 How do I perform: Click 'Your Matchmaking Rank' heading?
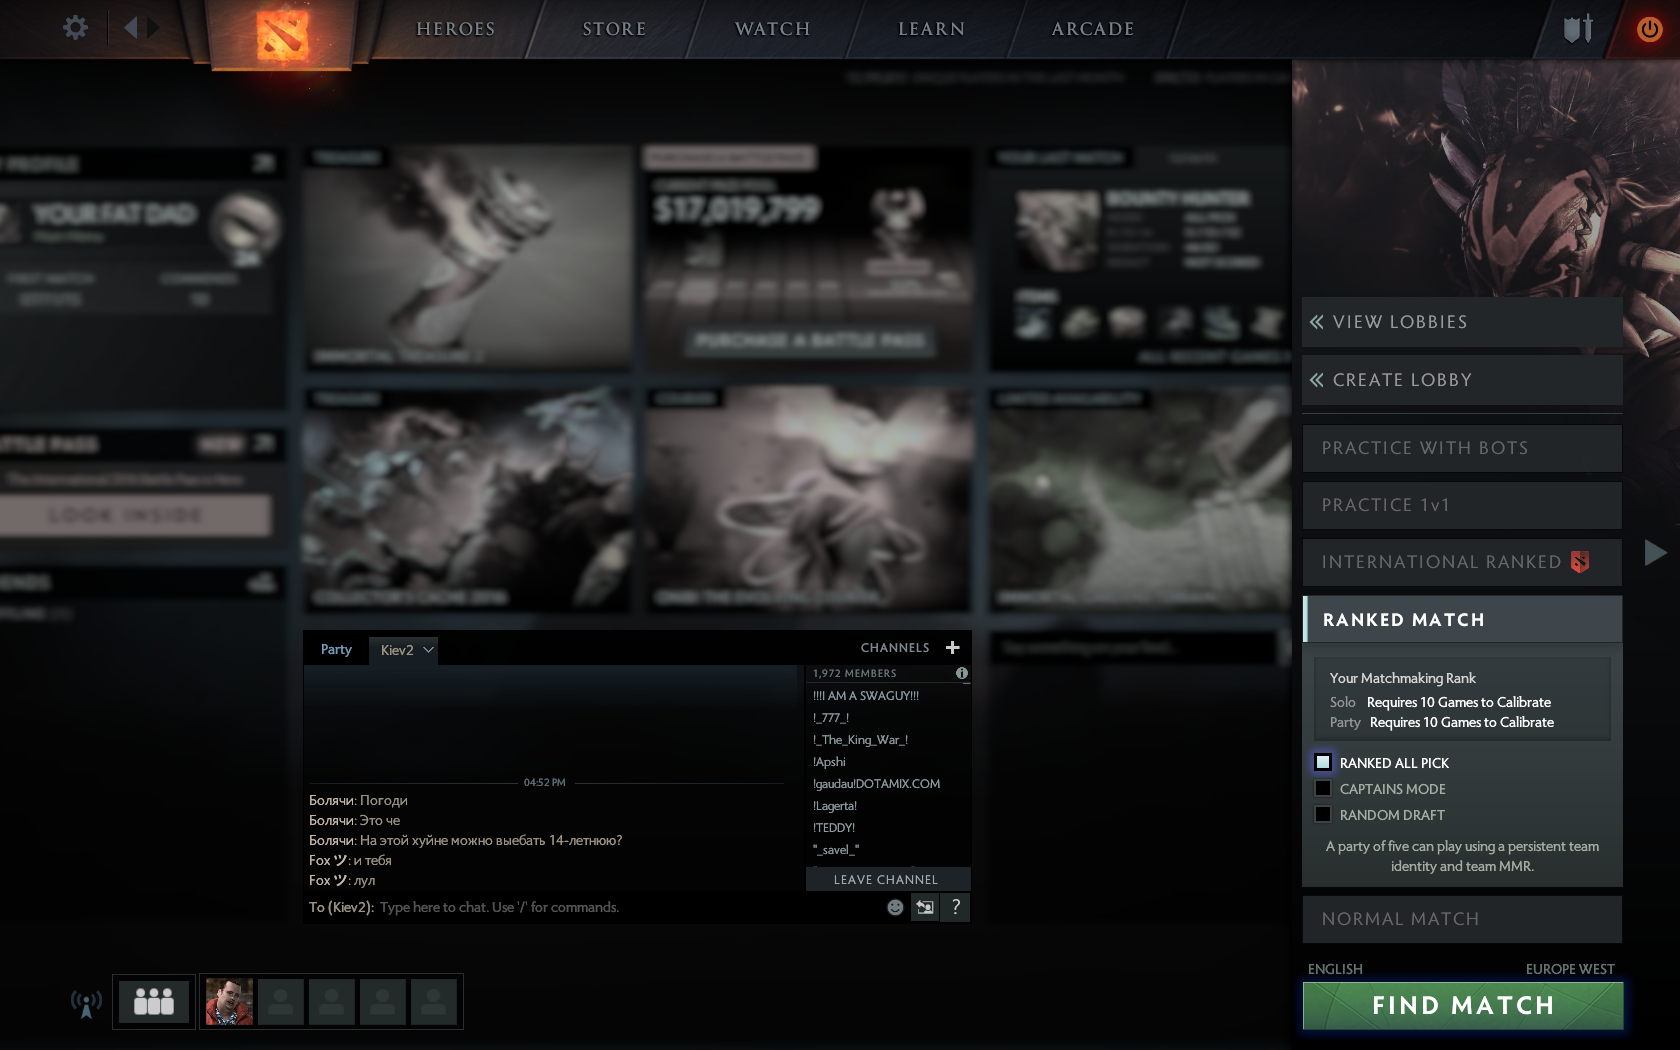point(1403,678)
